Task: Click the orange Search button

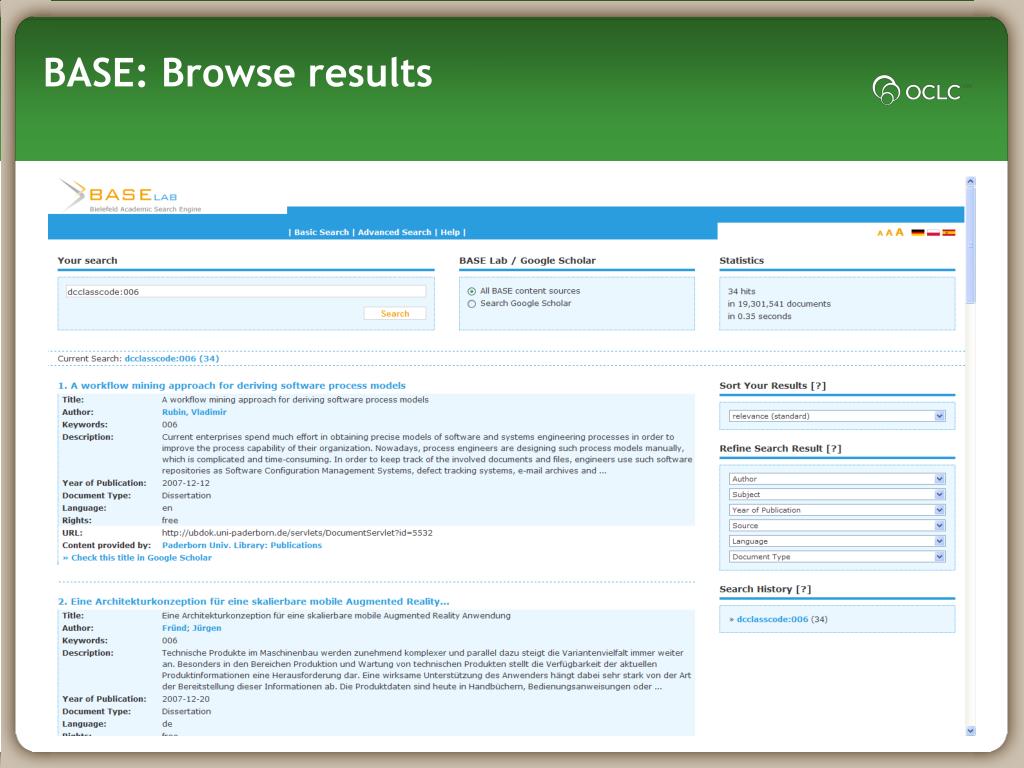Action: coord(395,313)
